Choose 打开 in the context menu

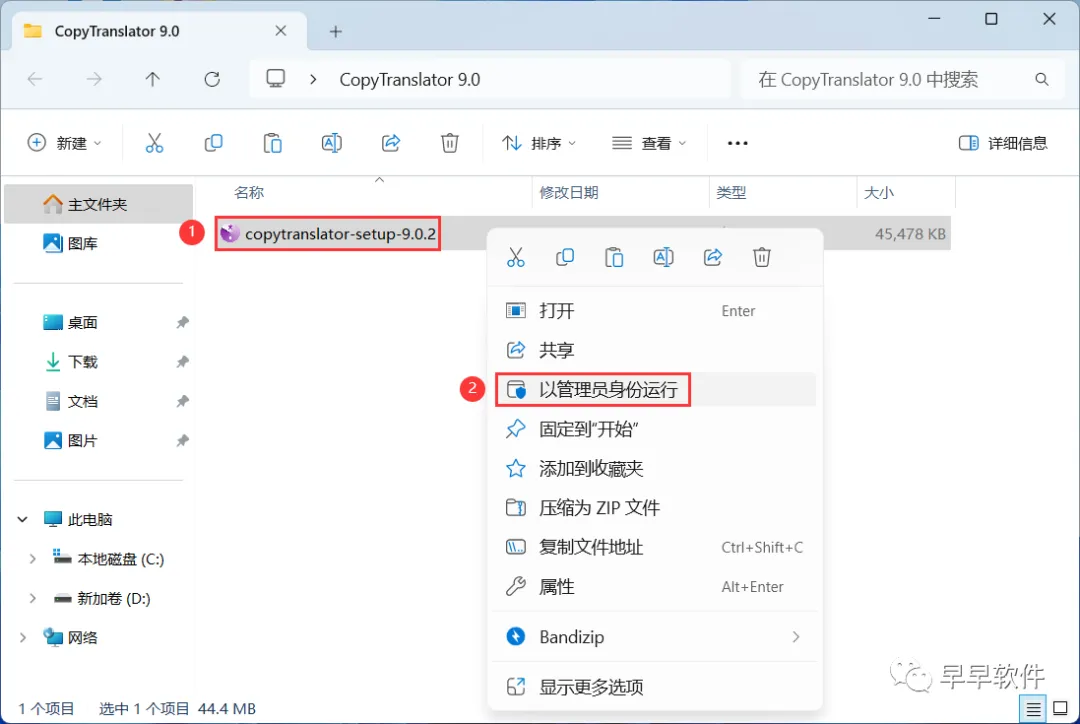click(655, 311)
